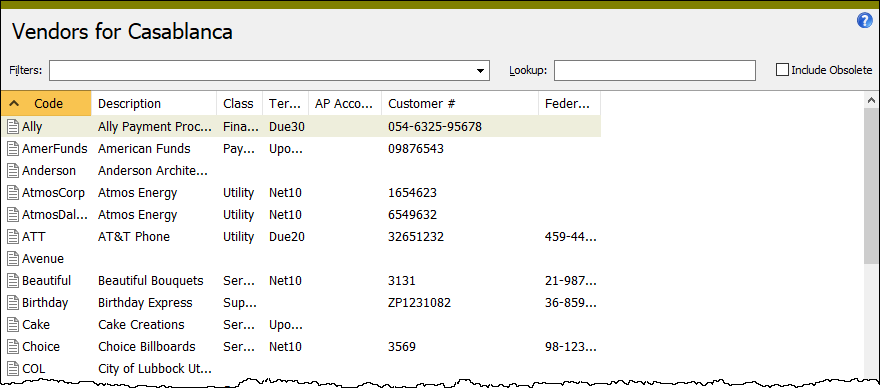Click customer number 1654623
The height and width of the screenshot is (388, 880).
click(x=412, y=193)
